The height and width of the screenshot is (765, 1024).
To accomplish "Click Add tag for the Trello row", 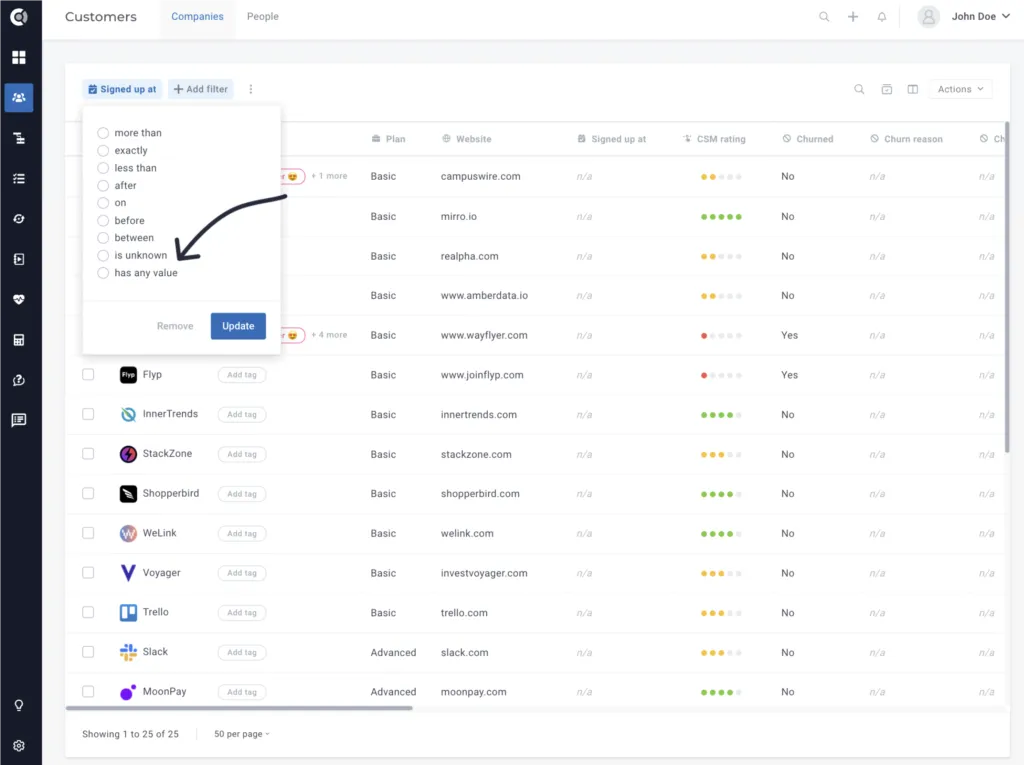I will (x=242, y=613).
